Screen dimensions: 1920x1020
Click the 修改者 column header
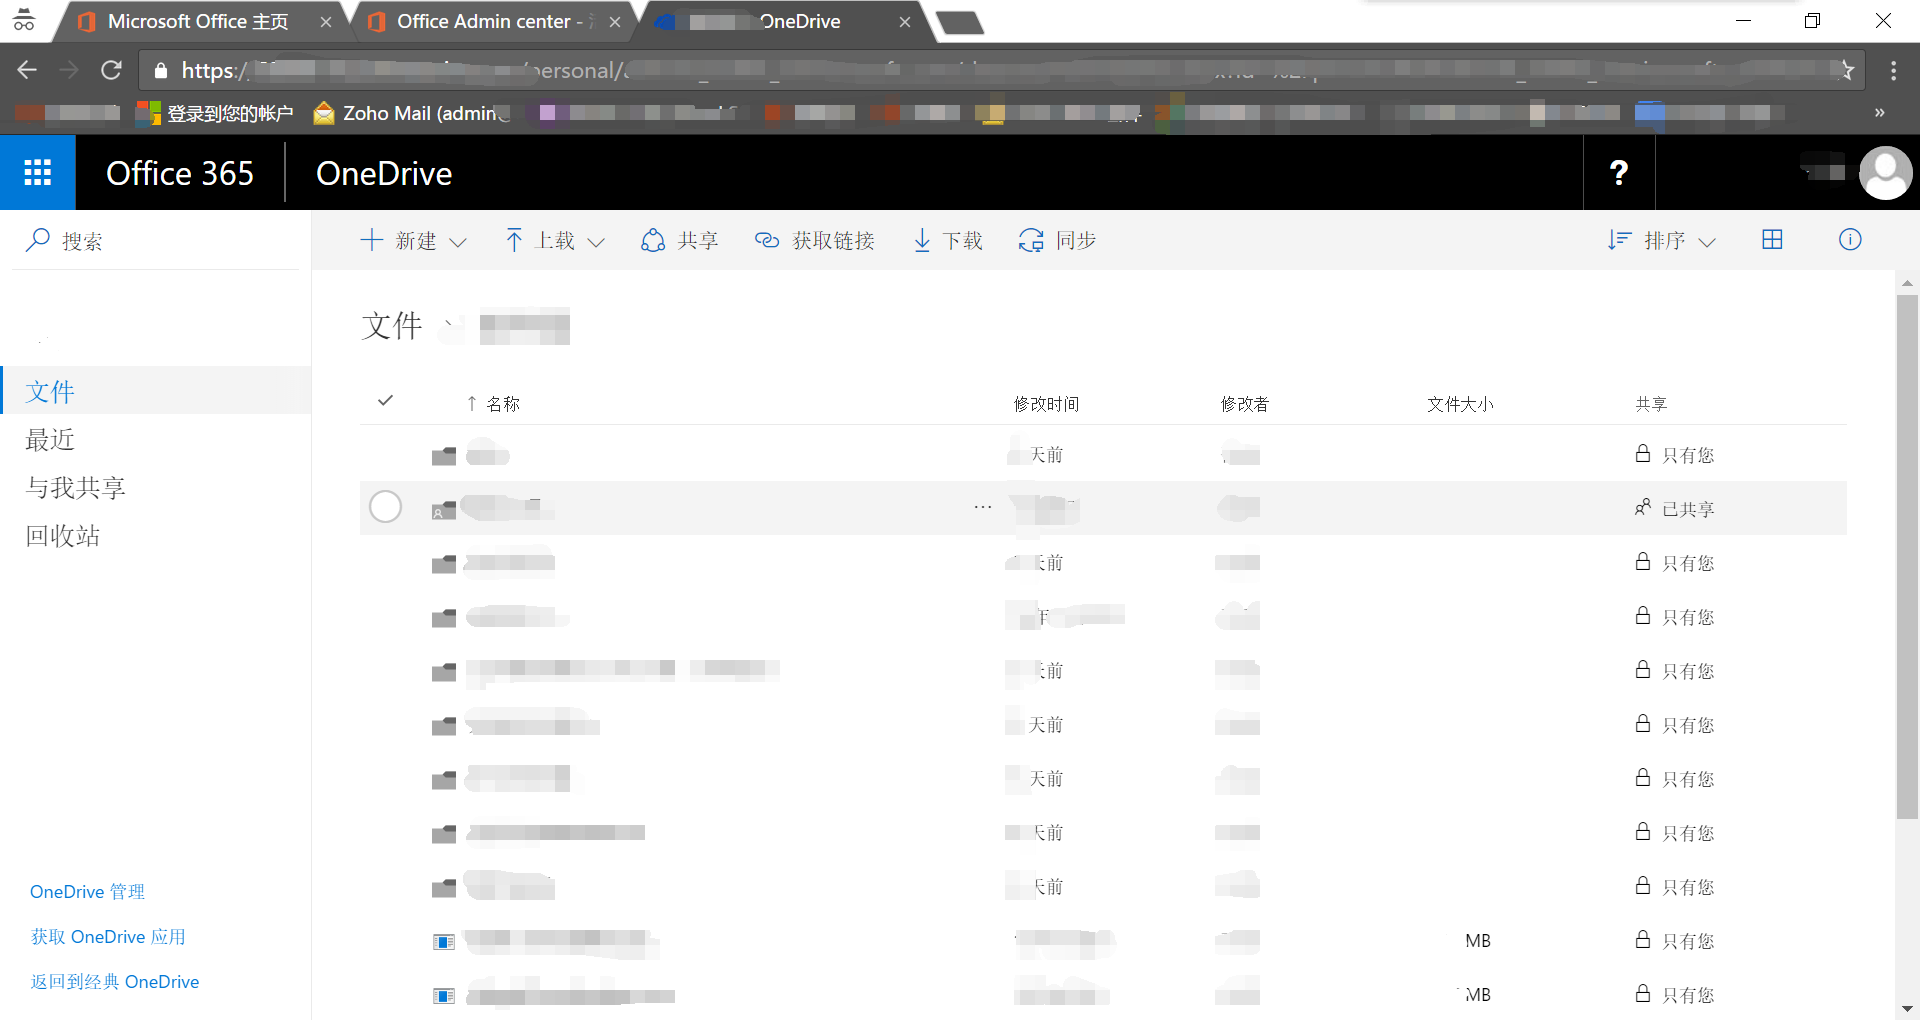tap(1245, 404)
